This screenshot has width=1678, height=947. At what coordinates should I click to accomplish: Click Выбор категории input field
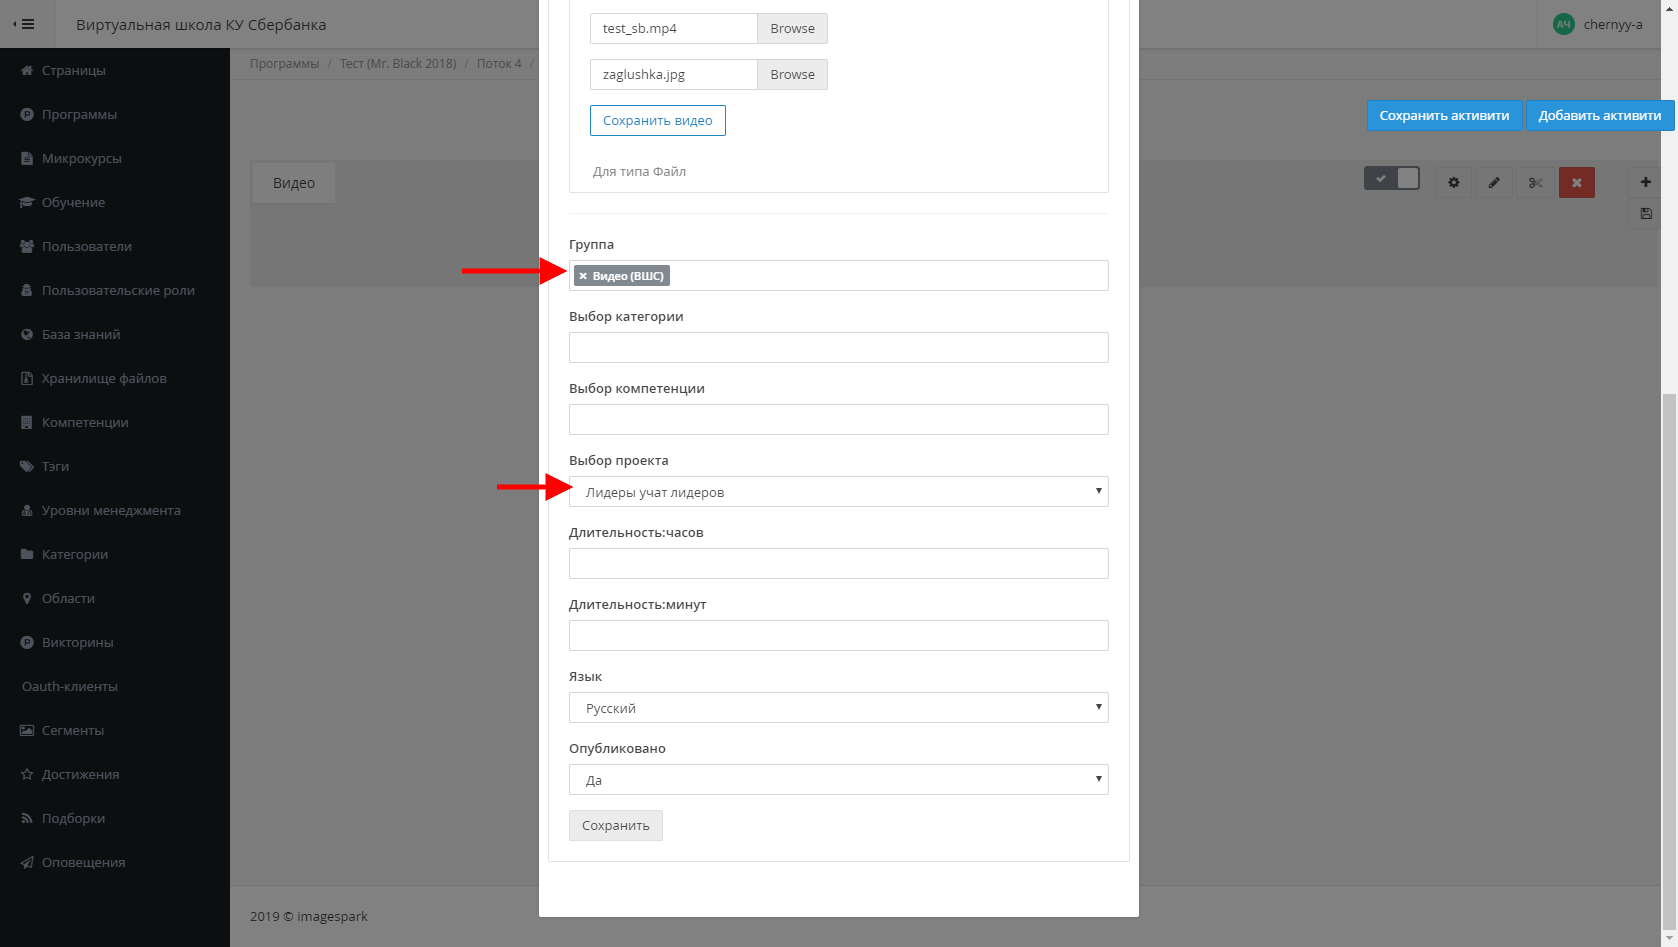[839, 347]
